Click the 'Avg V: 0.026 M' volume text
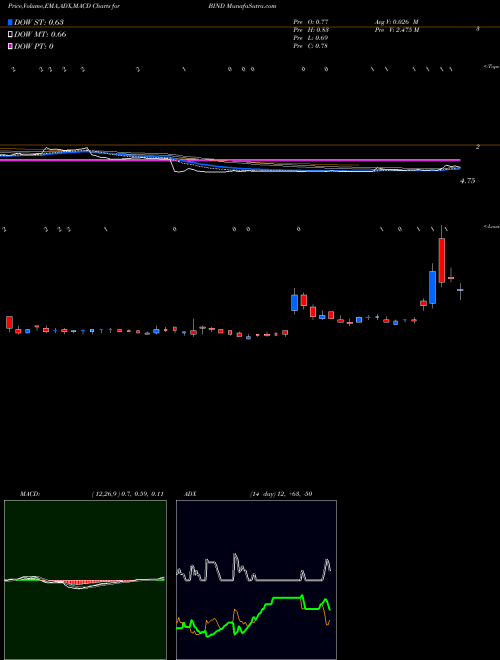500x660 pixels. pos(397,22)
